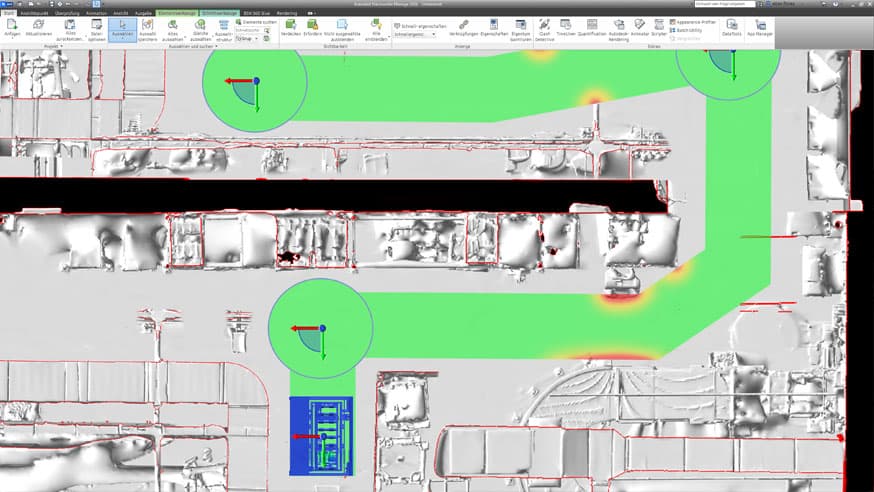This screenshot has height=492, width=874.
Task: Click the Alles zurücksetzen icon
Action: click(70, 30)
